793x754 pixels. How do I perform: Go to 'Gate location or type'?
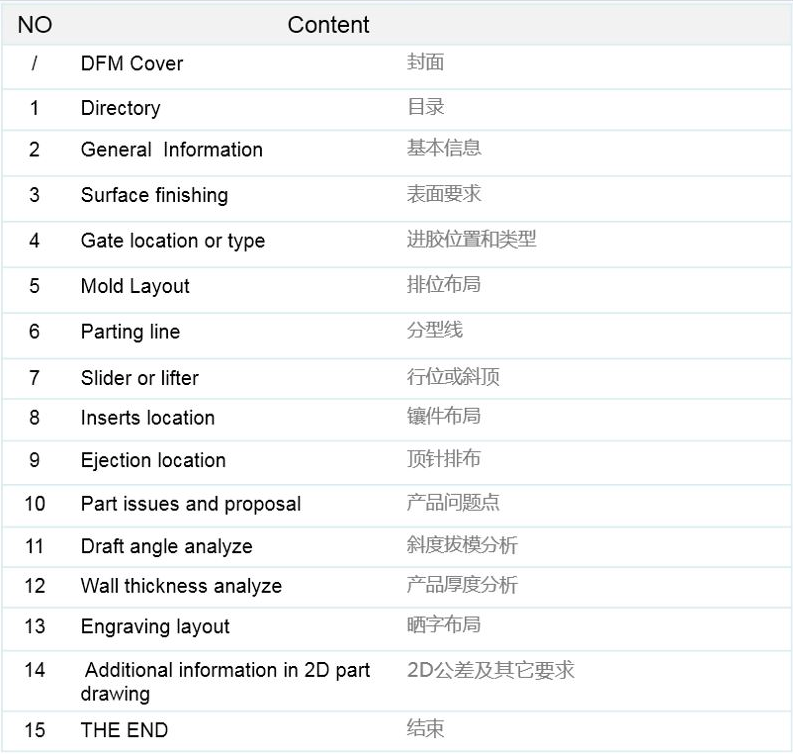click(x=173, y=241)
